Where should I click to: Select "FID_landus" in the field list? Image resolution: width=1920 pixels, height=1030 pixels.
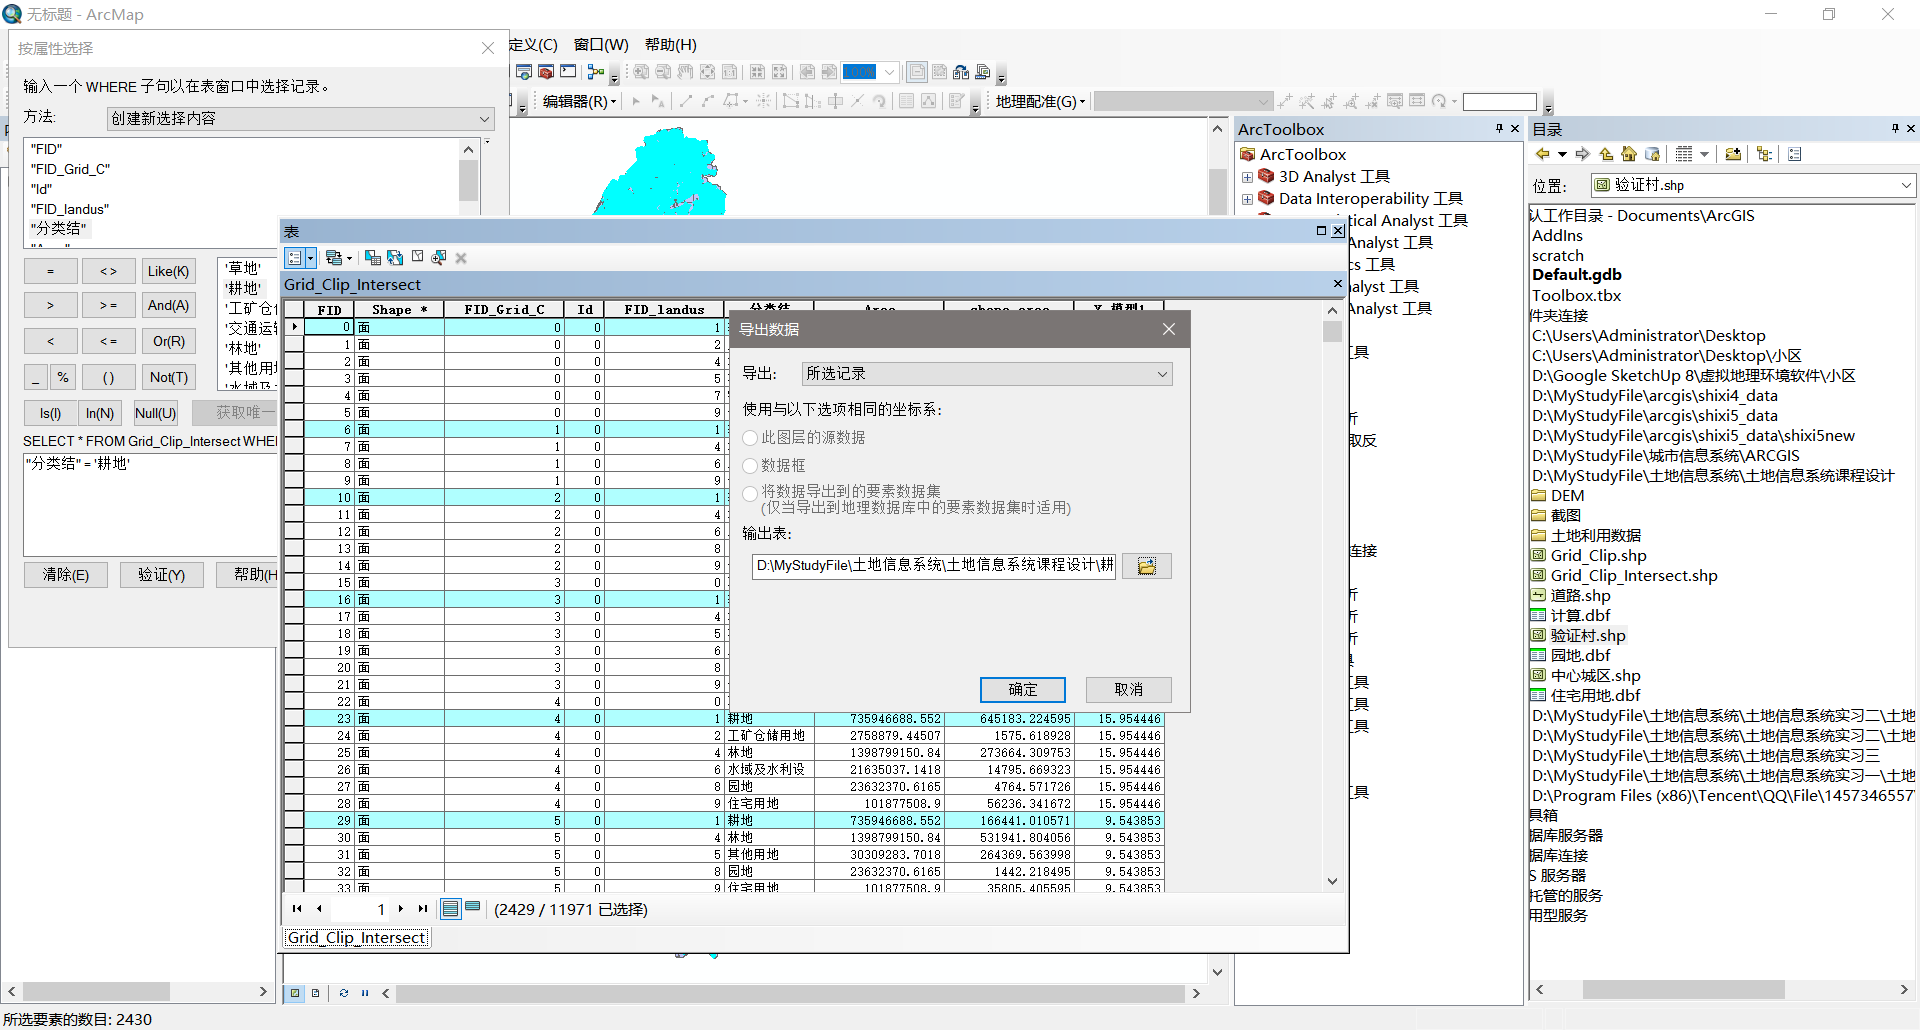(x=69, y=209)
